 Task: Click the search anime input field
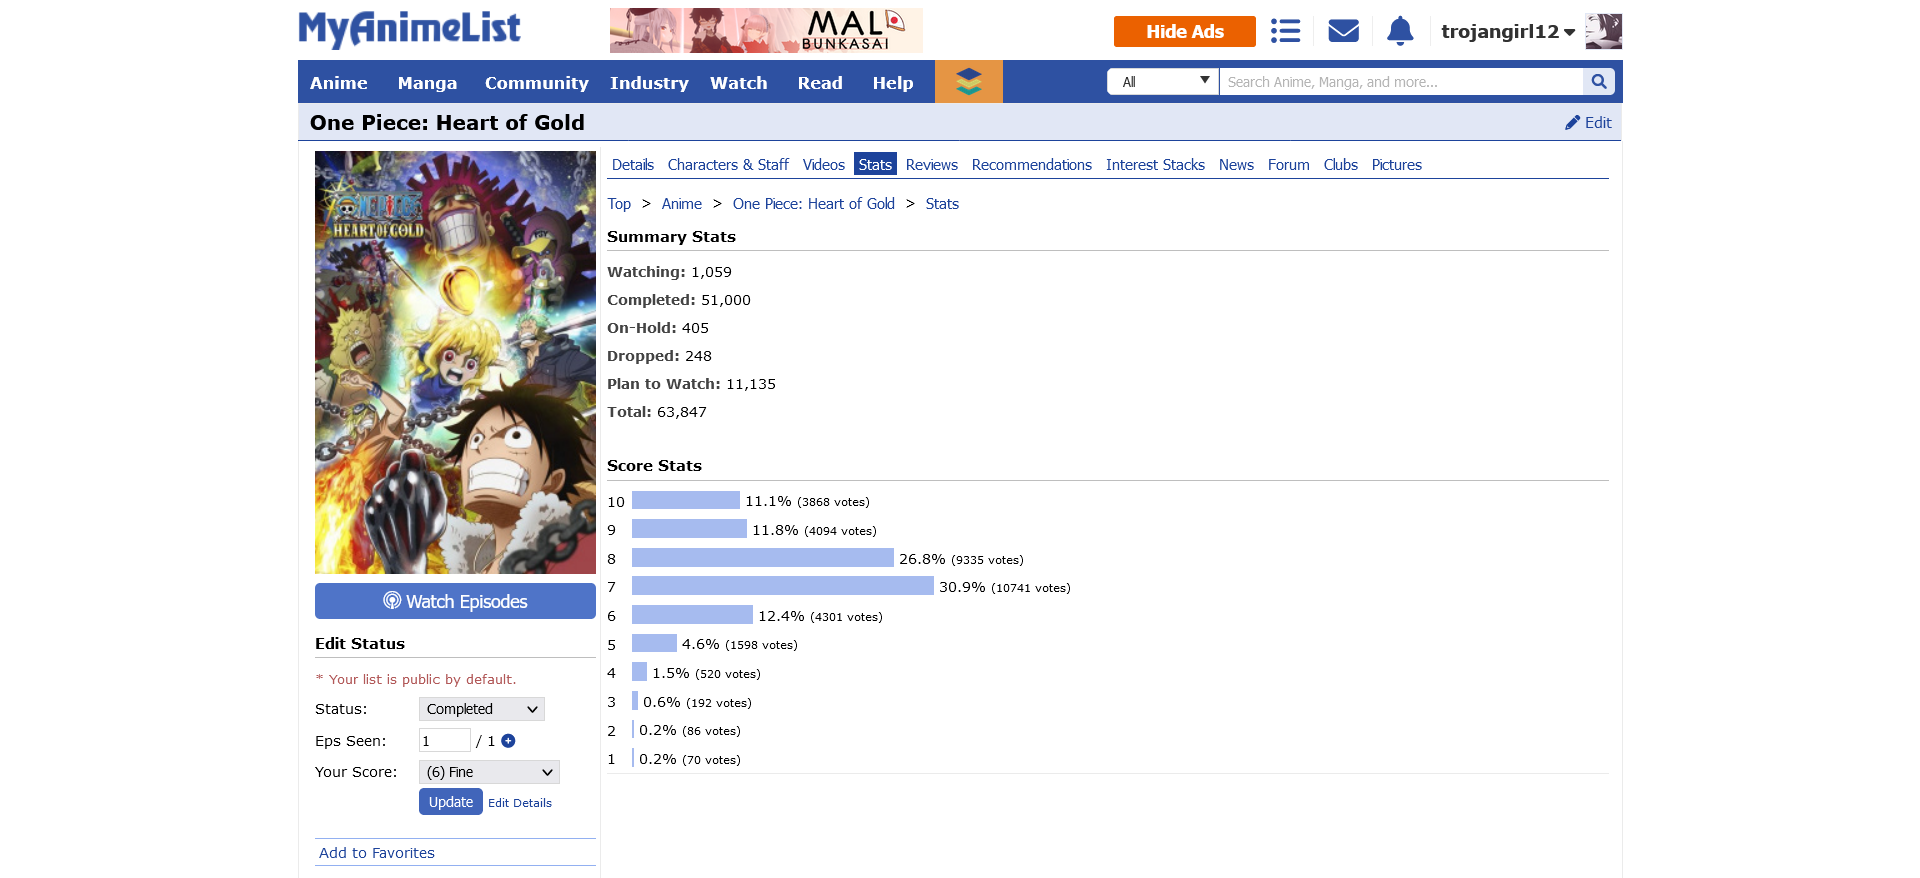1400,82
